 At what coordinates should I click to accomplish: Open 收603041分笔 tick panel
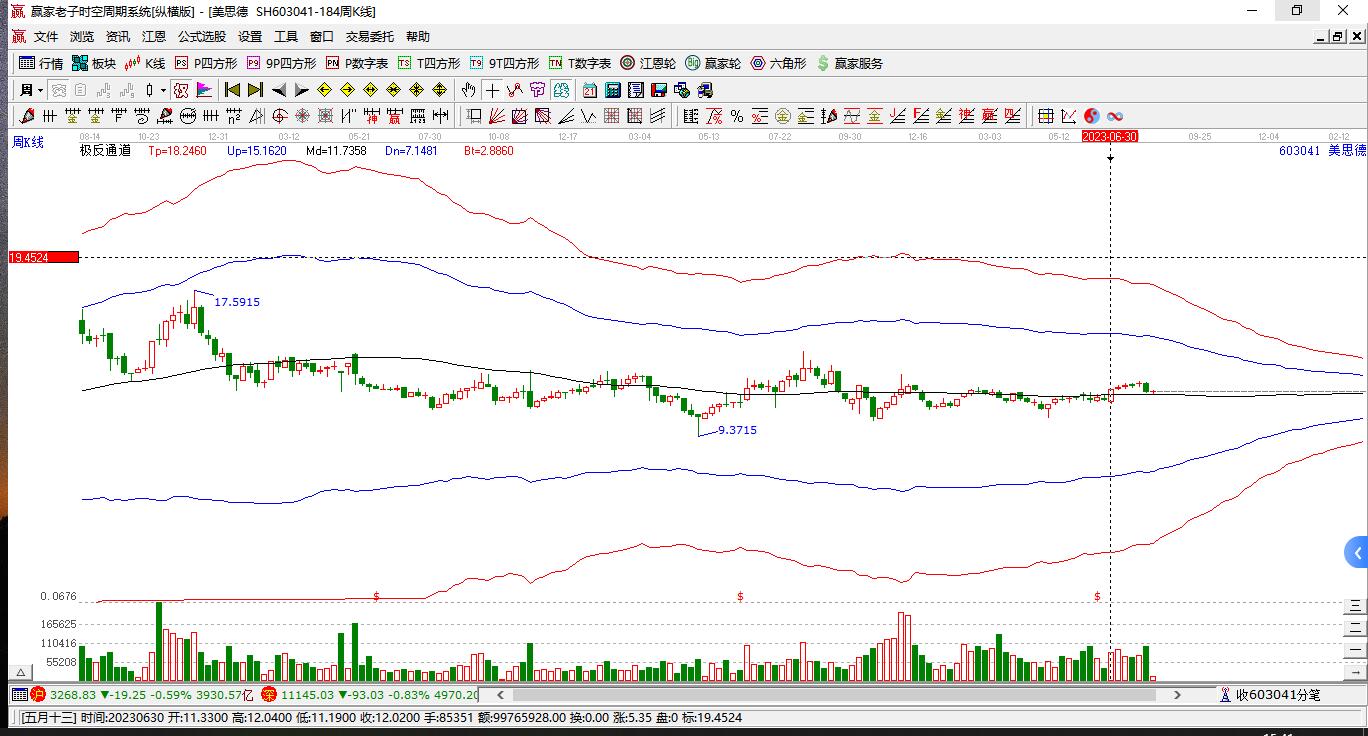1278,695
